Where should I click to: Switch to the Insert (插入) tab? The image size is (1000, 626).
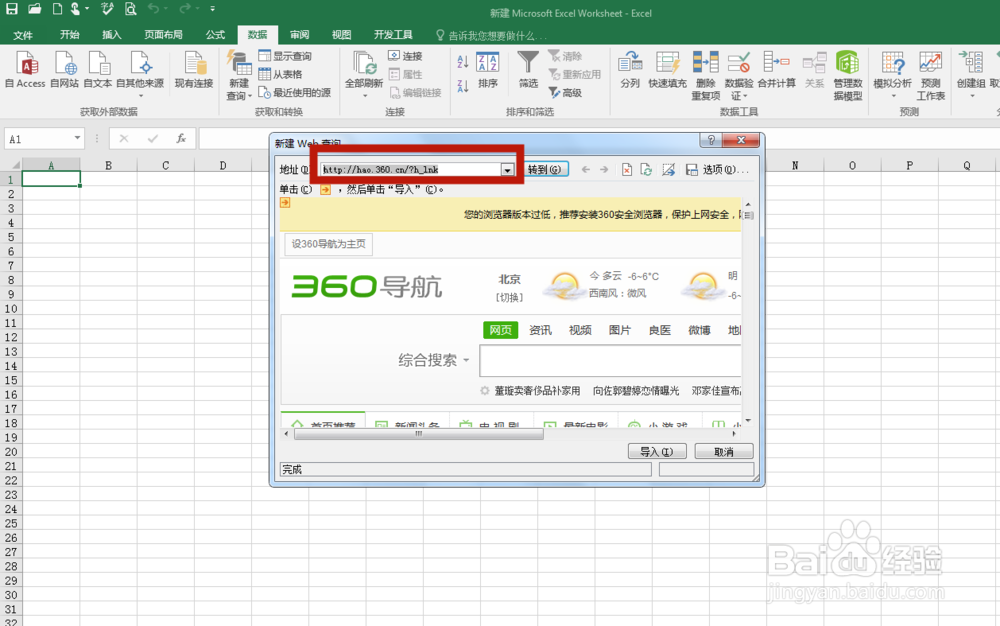pos(112,35)
